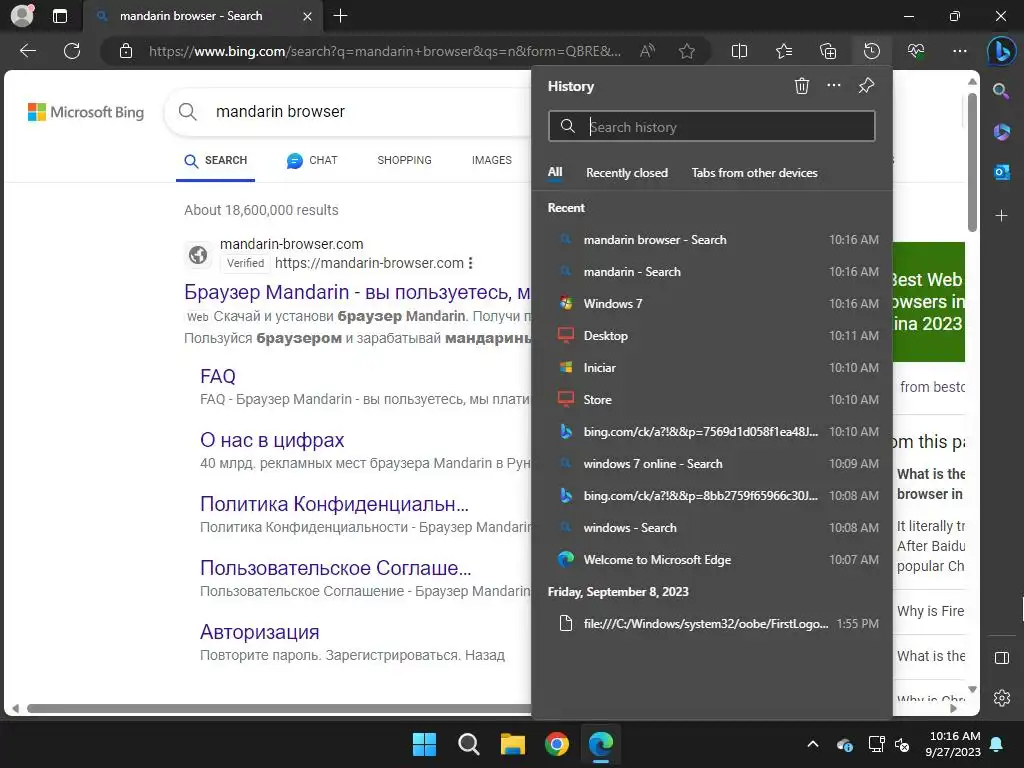1024x768 pixels.
Task: Open 'mandarin browser - Search' history entry
Action: point(712,240)
